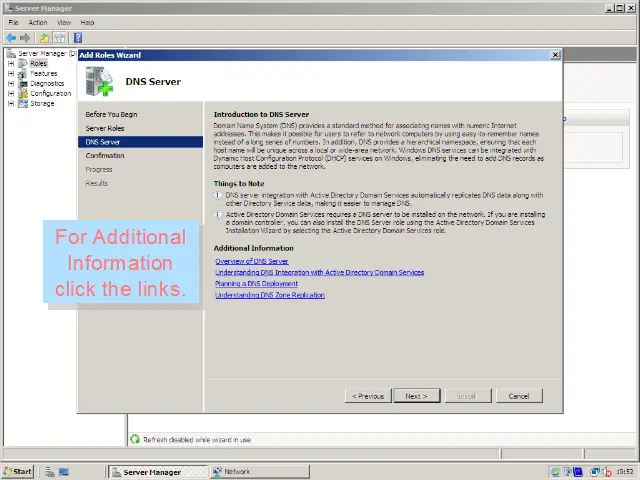Expand the Features tree node
The height and width of the screenshot is (480, 640).
11,73
